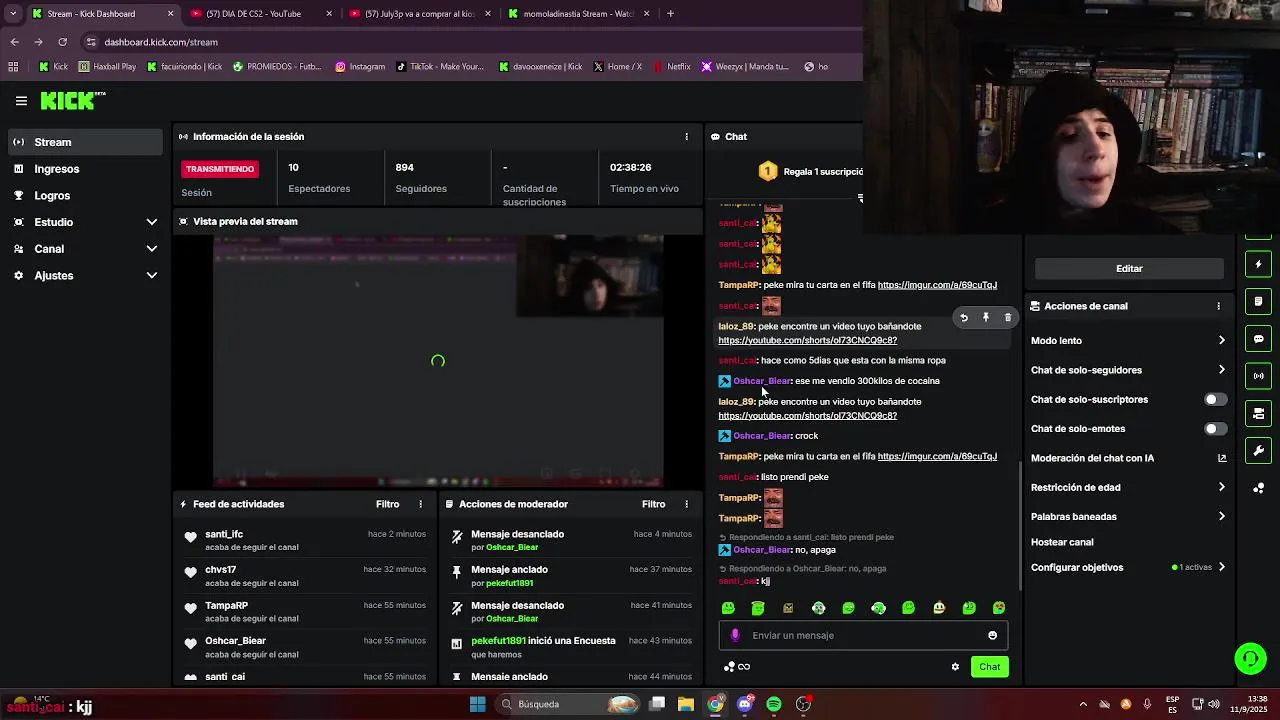The height and width of the screenshot is (720, 1280).
Task: Expand Modo lento options arrow
Action: (1221, 341)
